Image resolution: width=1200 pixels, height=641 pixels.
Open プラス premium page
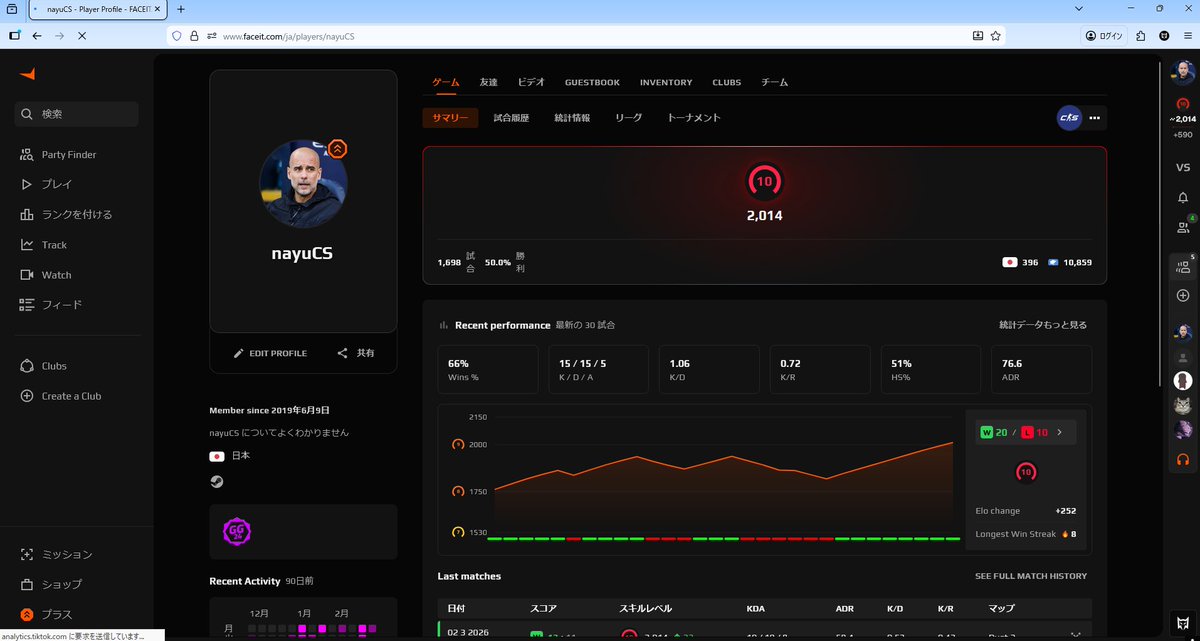pyautogui.click(x=46, y=614)
